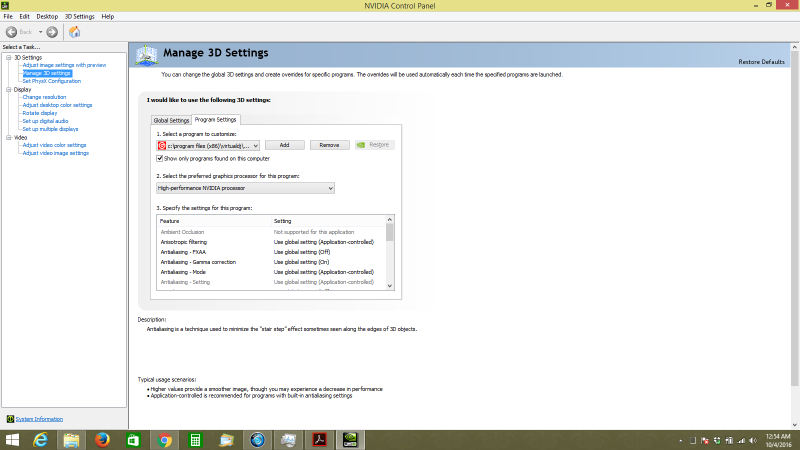Collapse the Display tree node
Viewport: 800px width, 450px height.
pos(9,90)
